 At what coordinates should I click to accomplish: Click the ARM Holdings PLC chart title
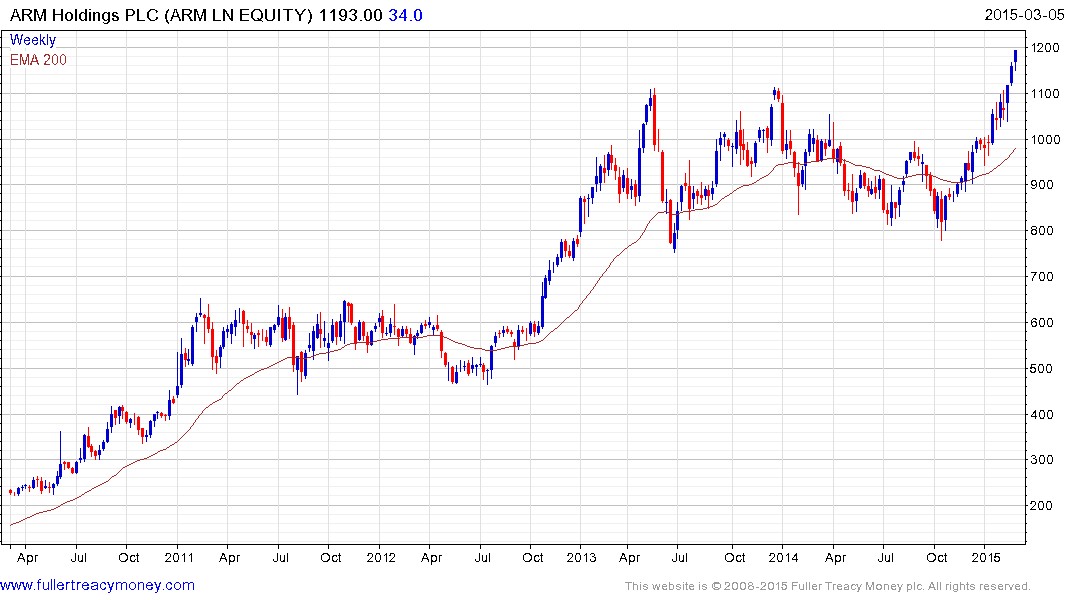161,15
